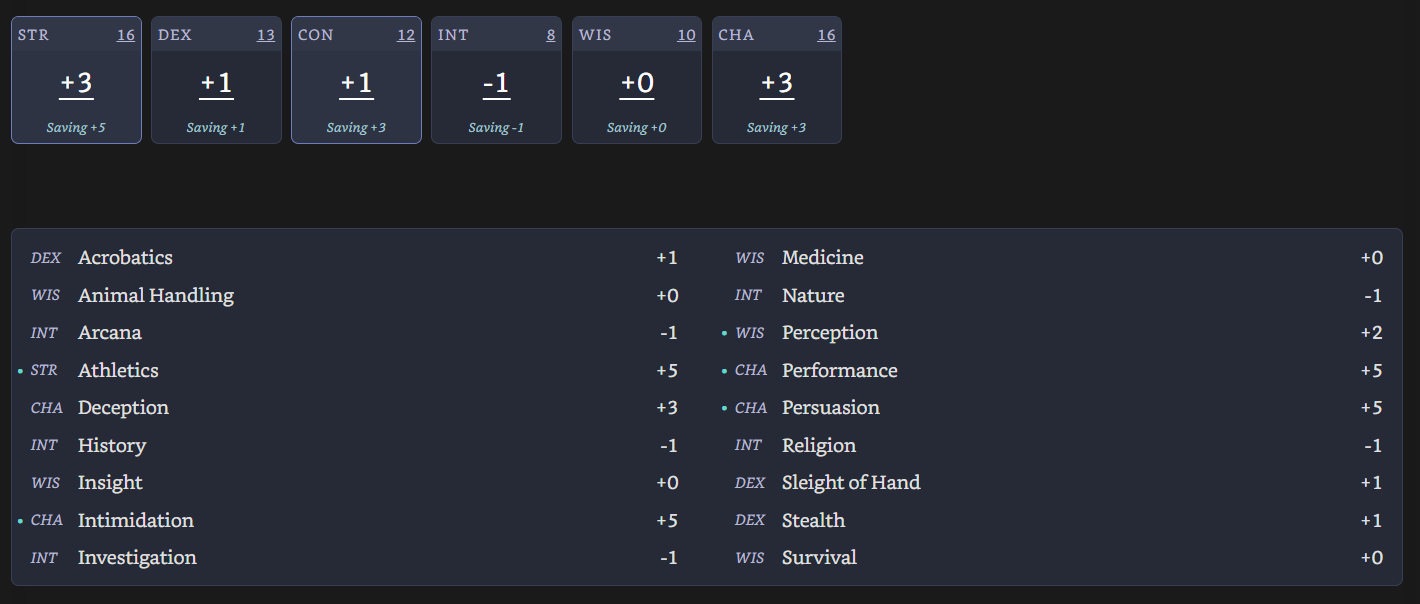Screen dimensions: 1420x604
Task: Click the CHA modifier +3
Action: tap(776, 84)
